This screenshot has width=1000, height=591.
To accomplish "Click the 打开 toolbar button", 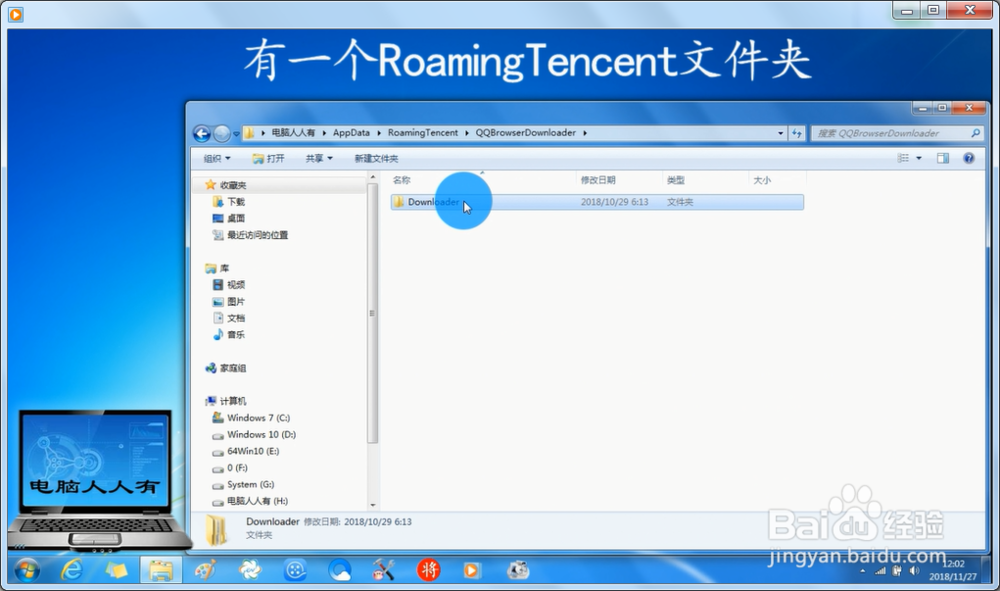I will tap(268, 158).
